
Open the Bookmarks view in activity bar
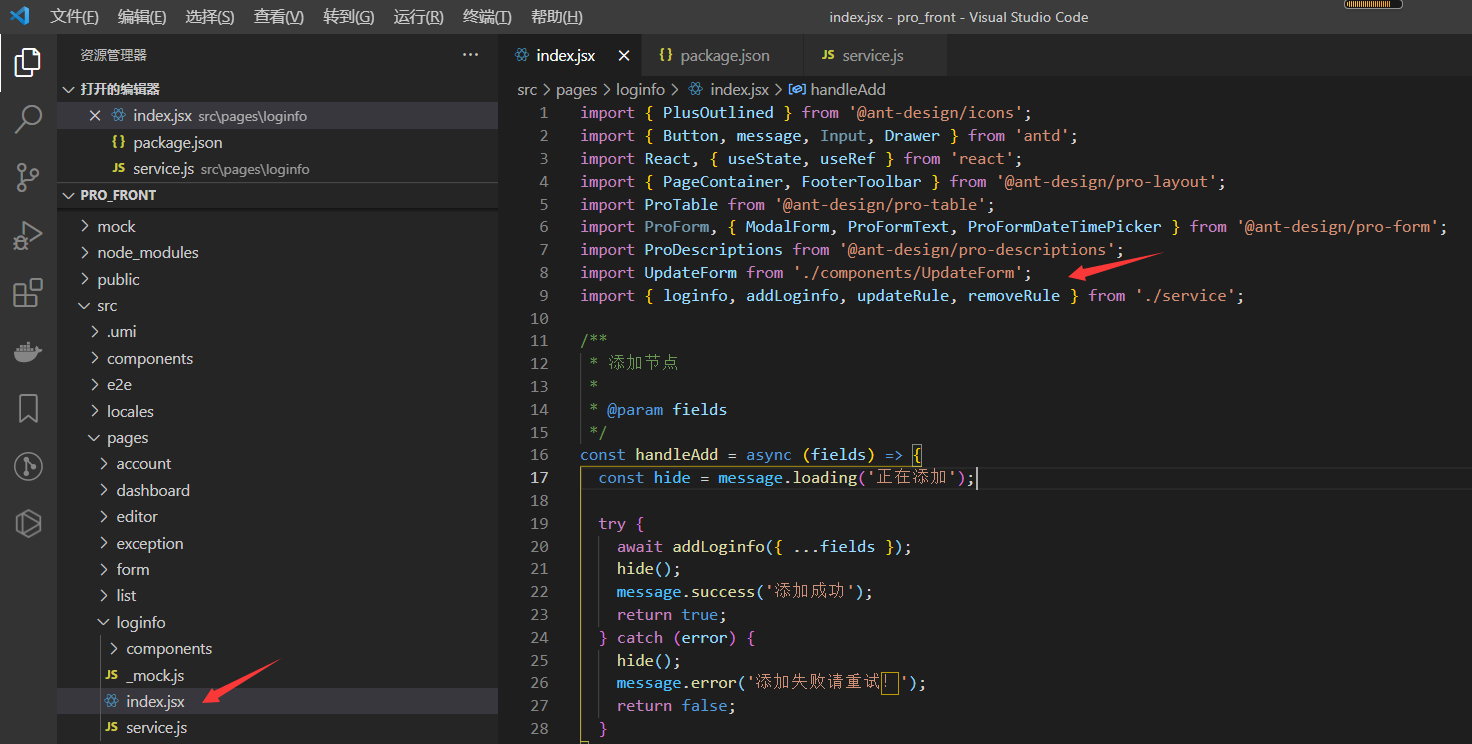pyautogui.click(x=28, y=408)
